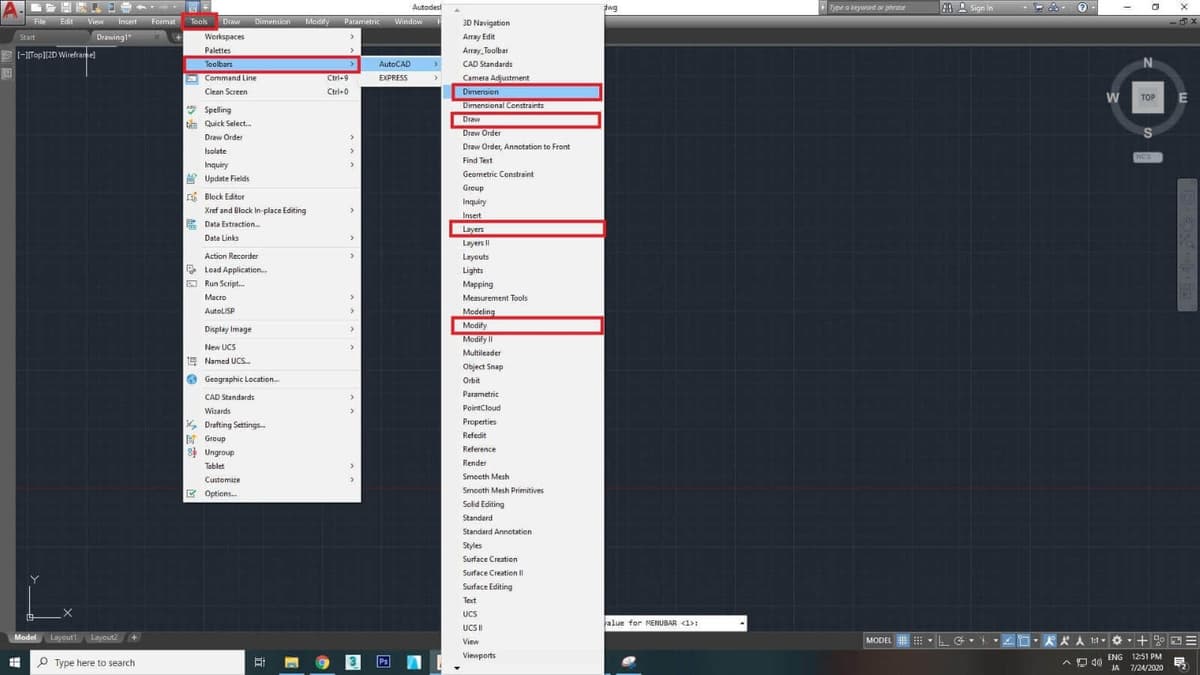1200x675 pixels.
Task: Click the Save icon in quick access toolbar
Action: [x=64, y=7]
